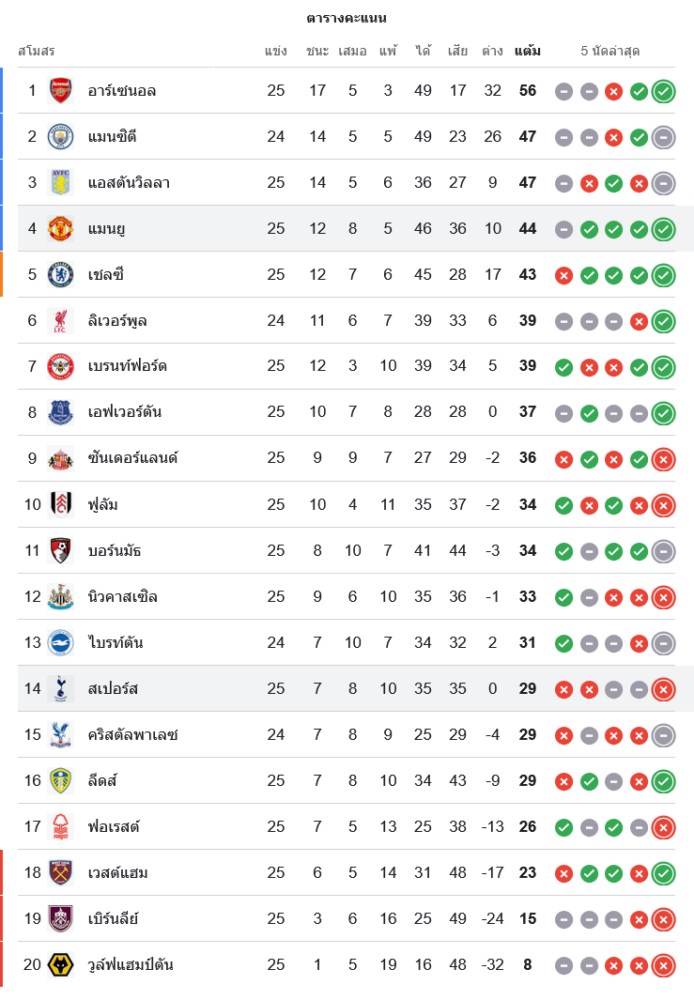Click Arsenal's latest match win indicator
Screen dimensions: 694x1000
[x=662, y=92]
